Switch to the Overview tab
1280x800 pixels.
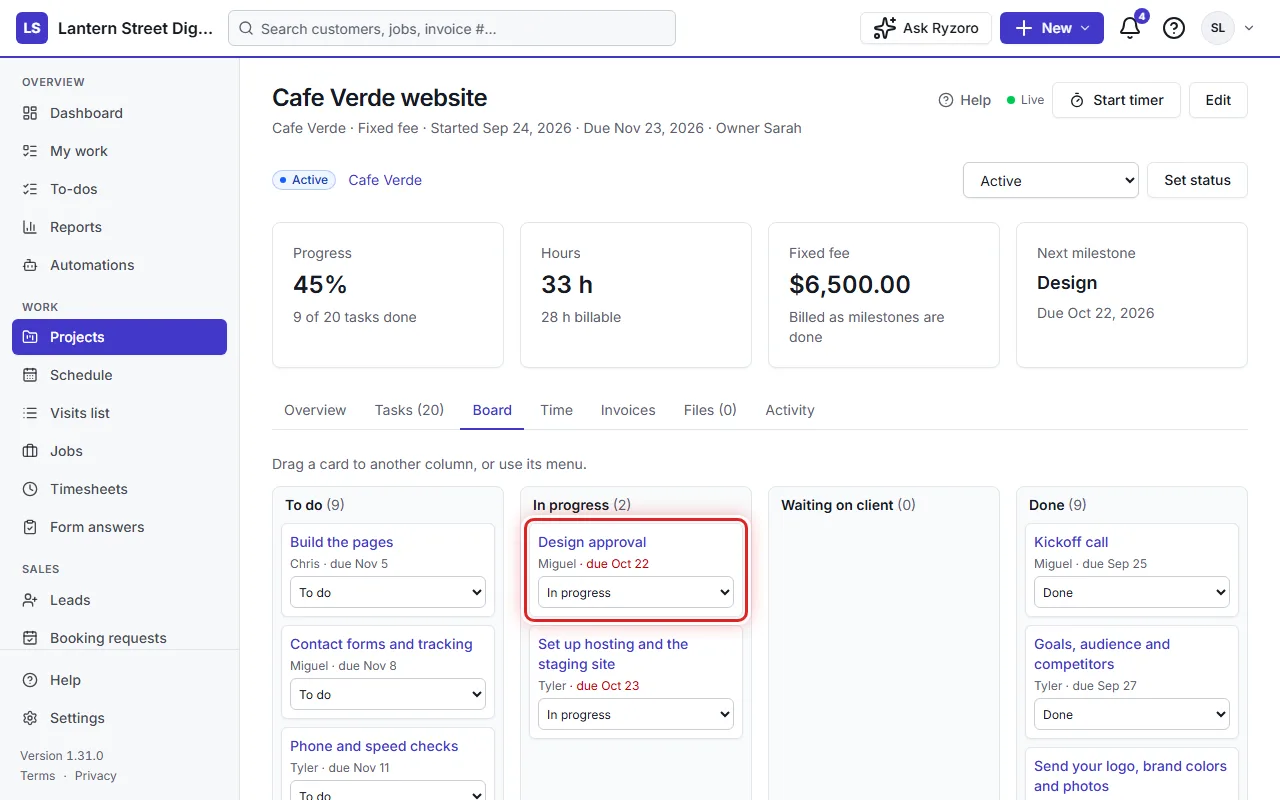pos(315,410)
